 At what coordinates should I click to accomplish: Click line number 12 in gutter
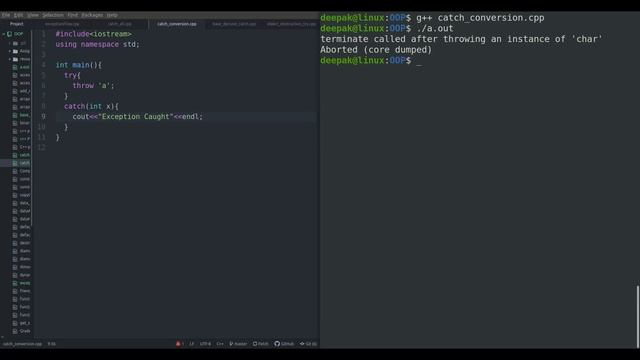pos(42,147)
